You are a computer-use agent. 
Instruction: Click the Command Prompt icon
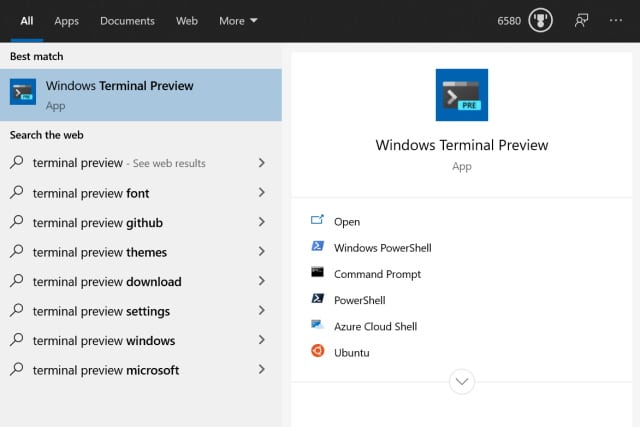point(318,273)
